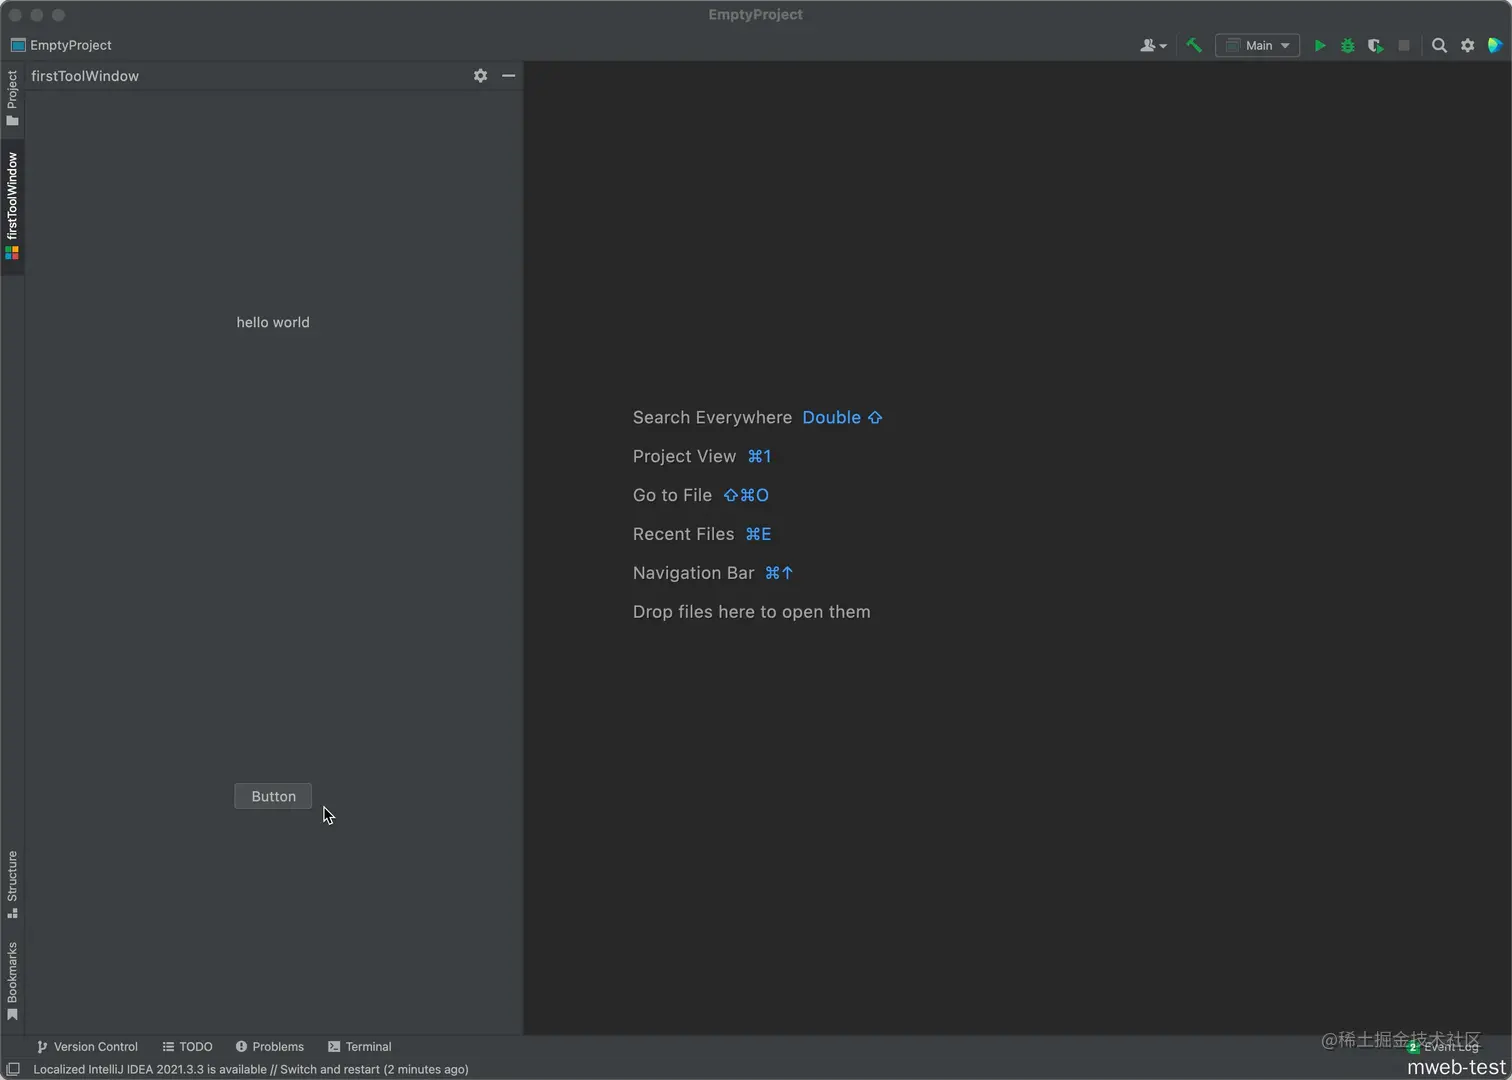The image size is (1512, 1080).
Task: Open Search Everywhere magnifier icon
Action: (x=1439, y=45)
